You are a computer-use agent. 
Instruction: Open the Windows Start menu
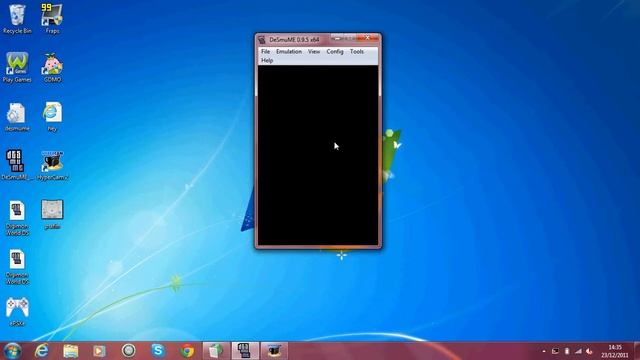12,351
